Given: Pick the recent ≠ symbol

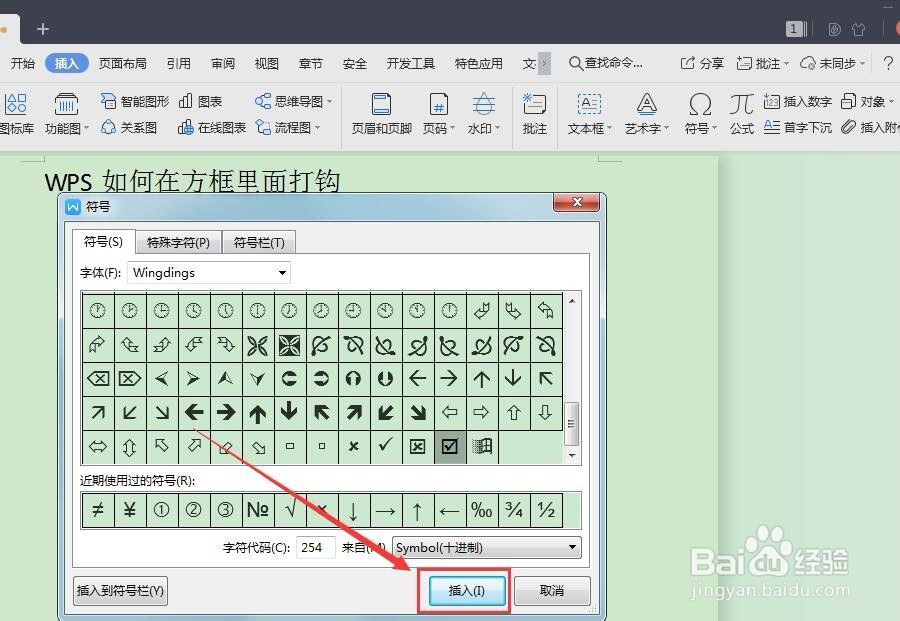Looking at the screenshot, I should (x=98, y=510).
